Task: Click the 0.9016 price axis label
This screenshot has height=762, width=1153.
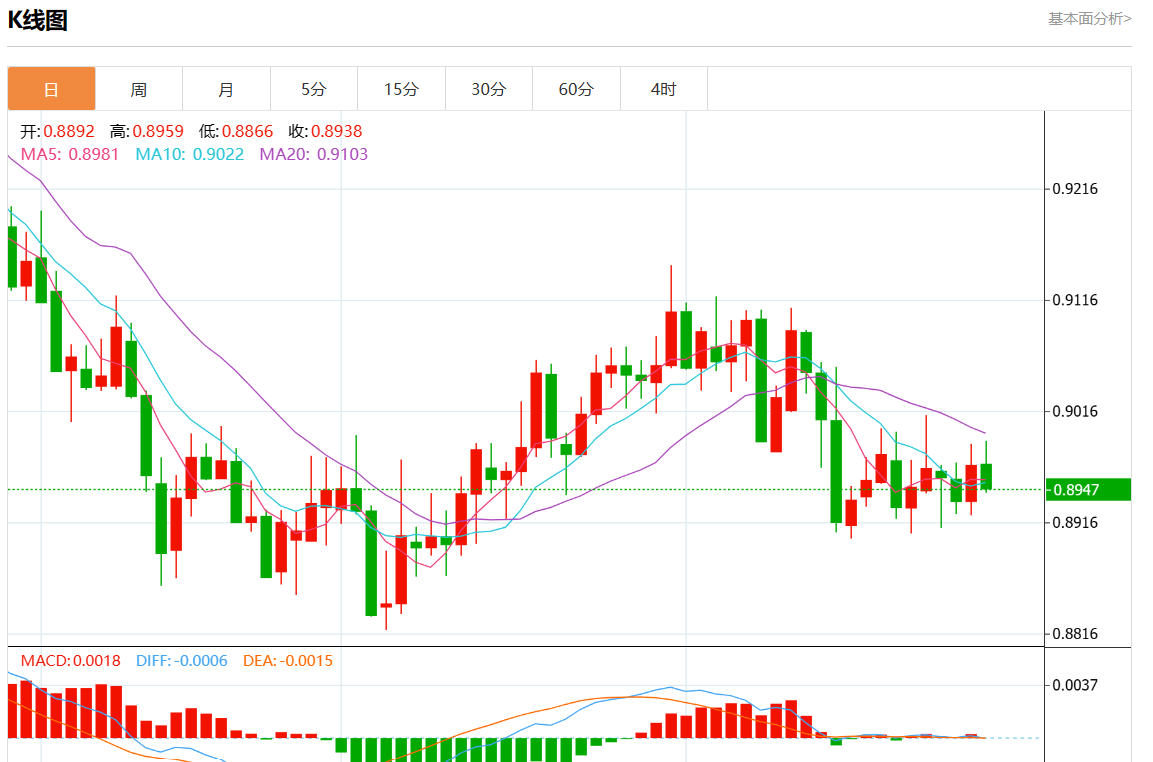Action: 1075,411
